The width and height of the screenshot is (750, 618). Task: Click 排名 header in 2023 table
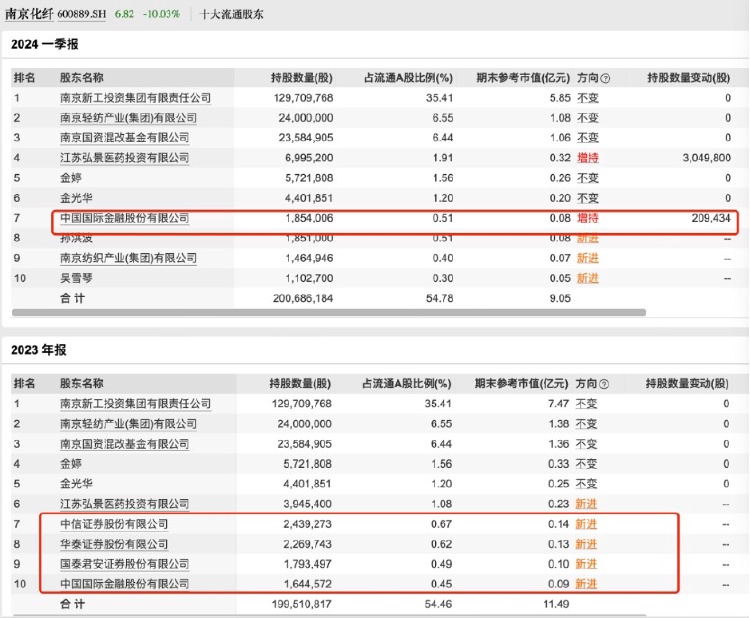coord(24,384)
